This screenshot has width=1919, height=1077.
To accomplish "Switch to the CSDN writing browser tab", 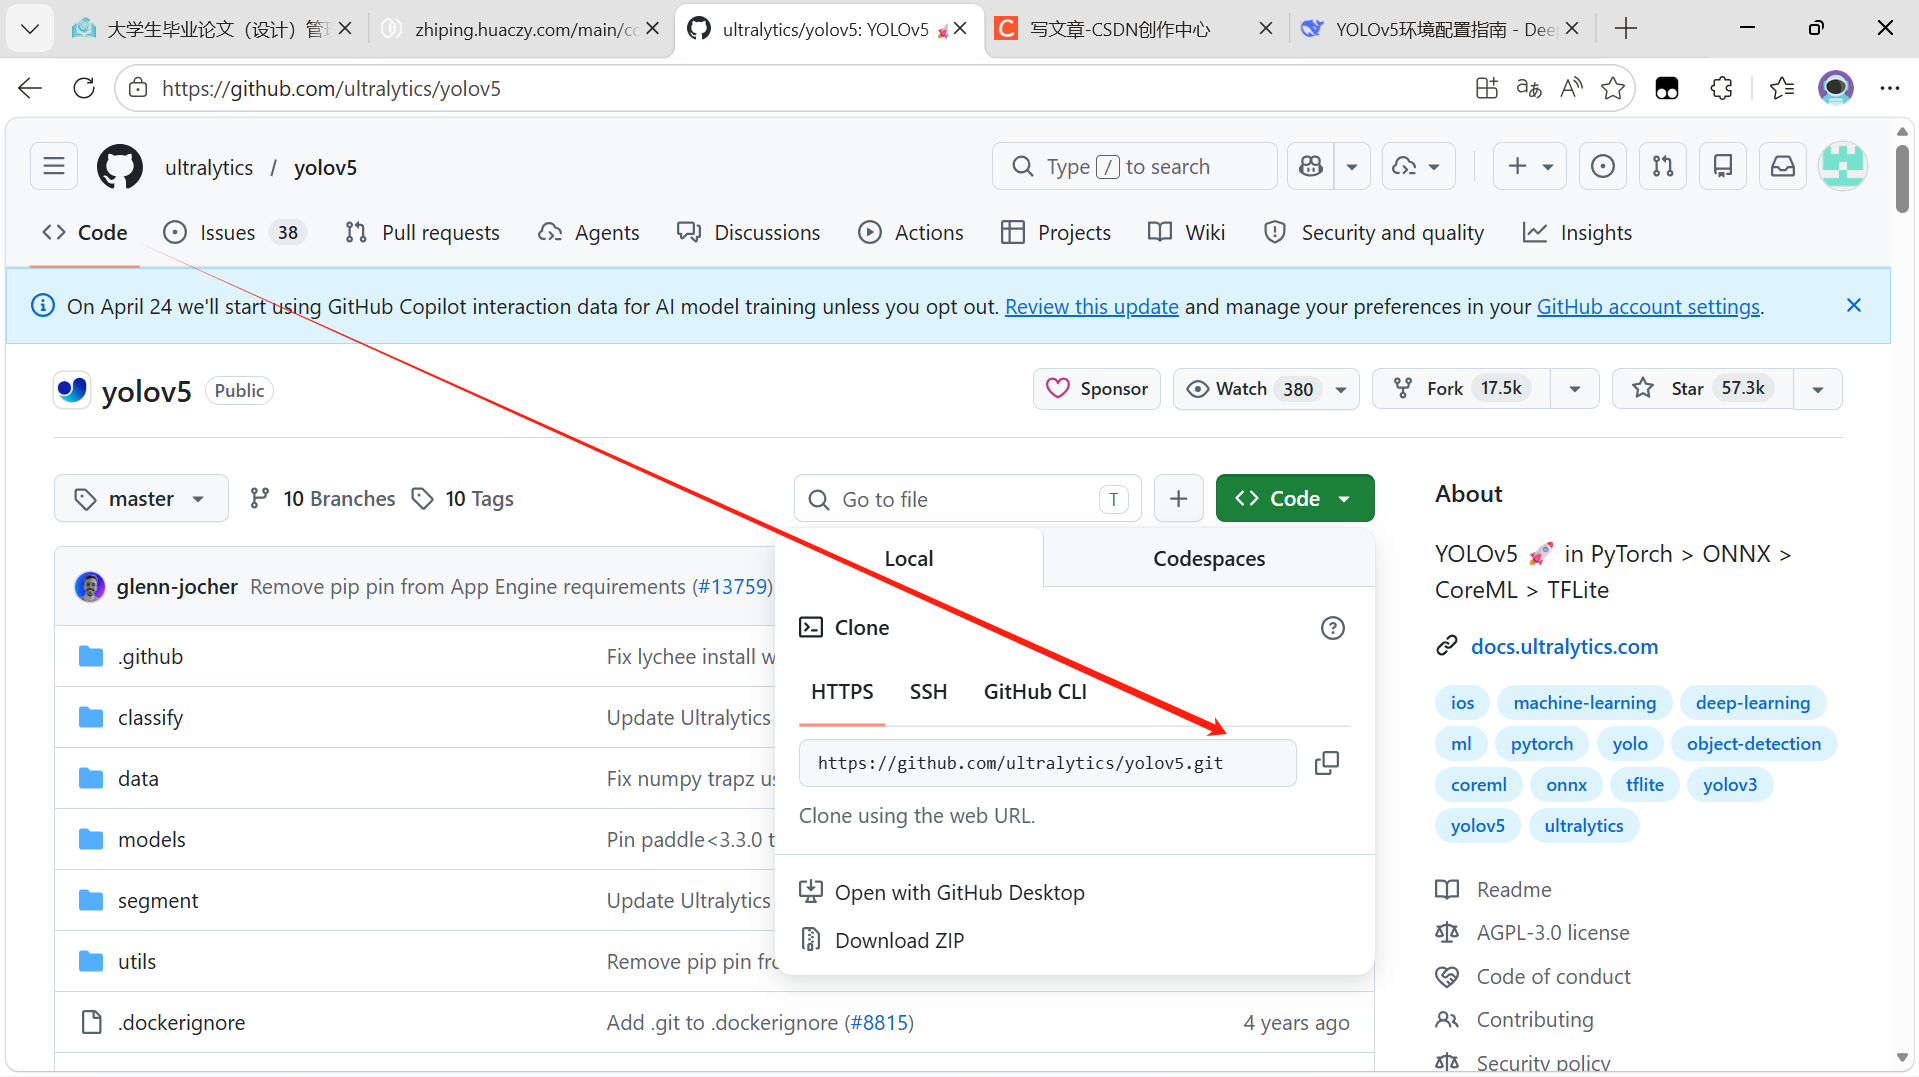I will point(1134,29).
